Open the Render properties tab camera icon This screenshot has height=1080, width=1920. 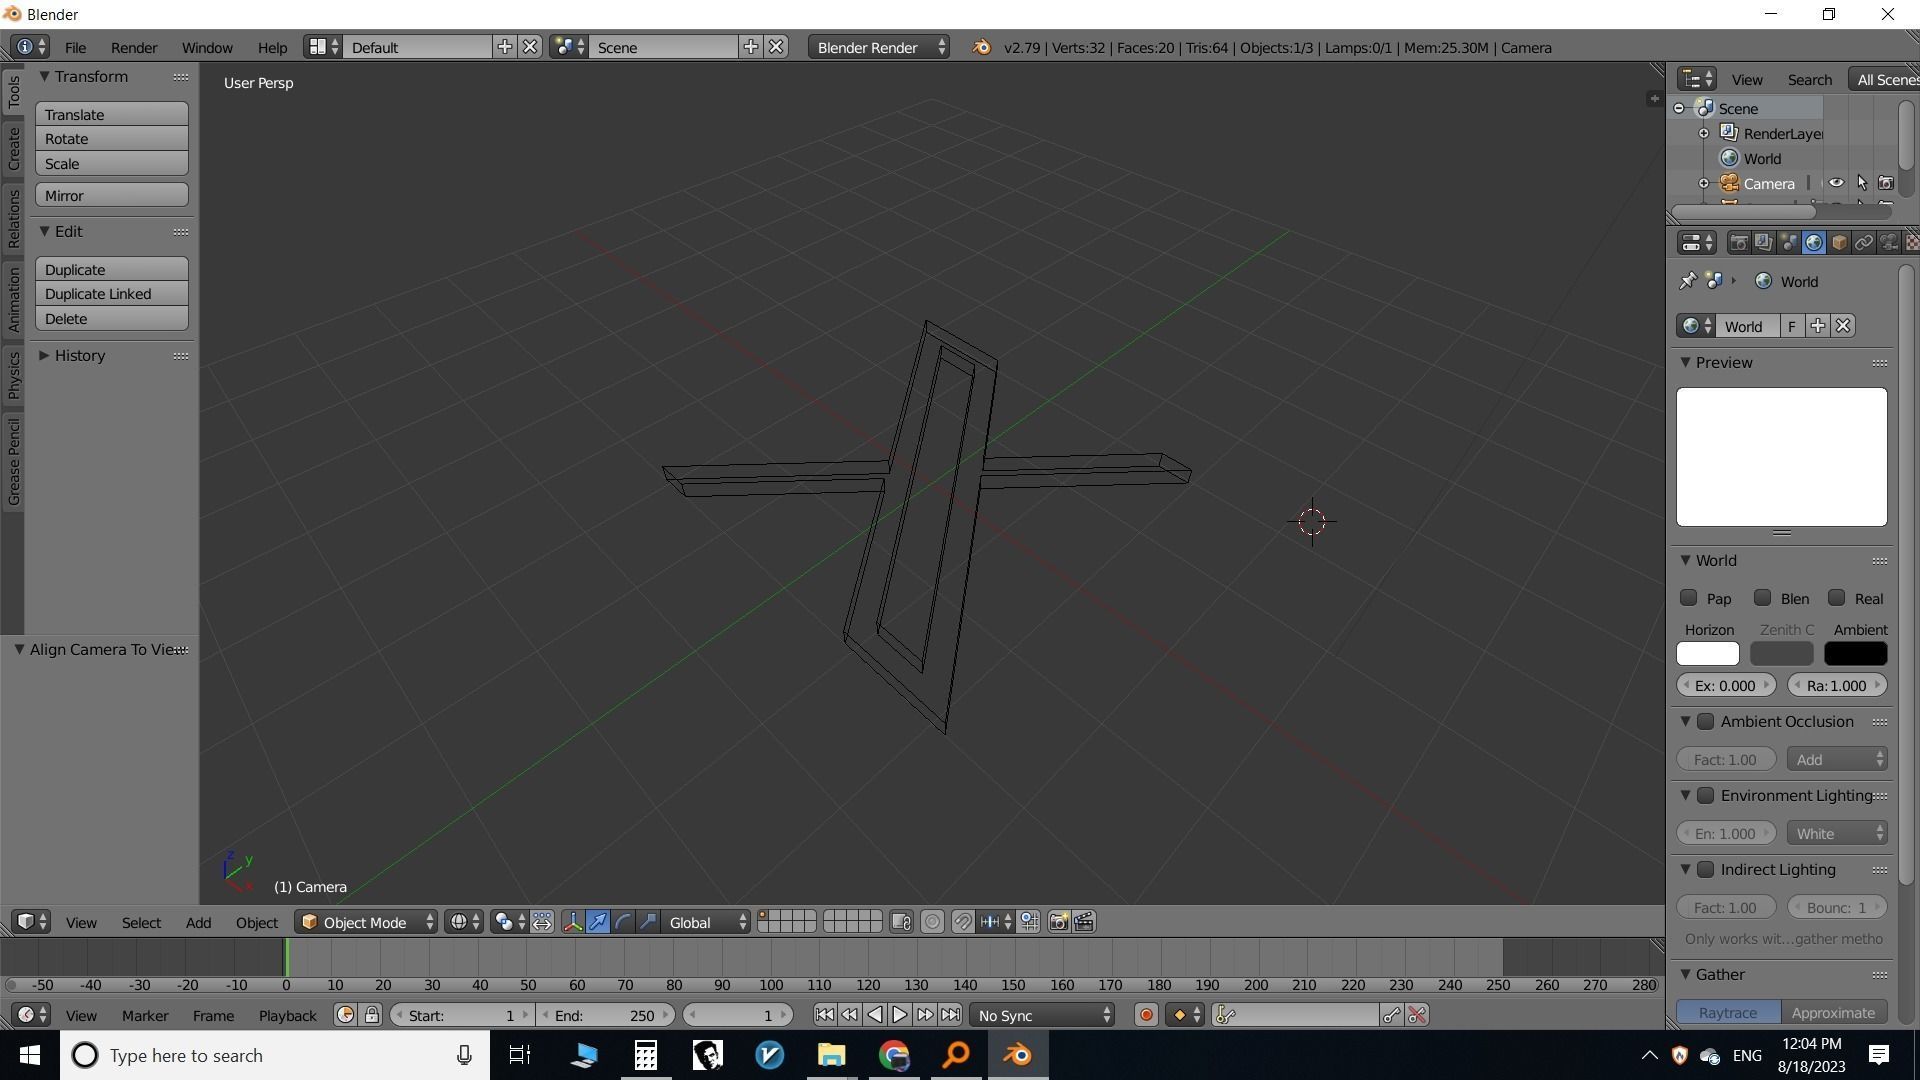[x=1739, y=243]
